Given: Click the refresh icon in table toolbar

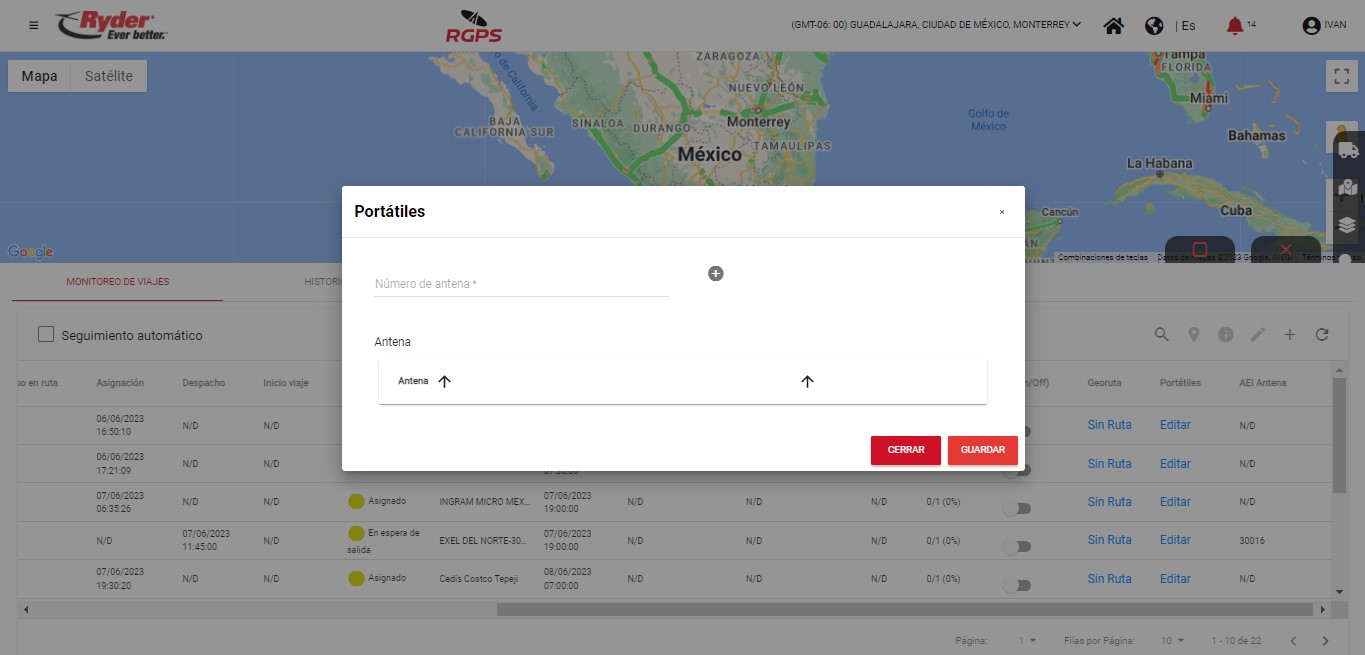Looking at the screenshot, I should [x=1322, y=335].
